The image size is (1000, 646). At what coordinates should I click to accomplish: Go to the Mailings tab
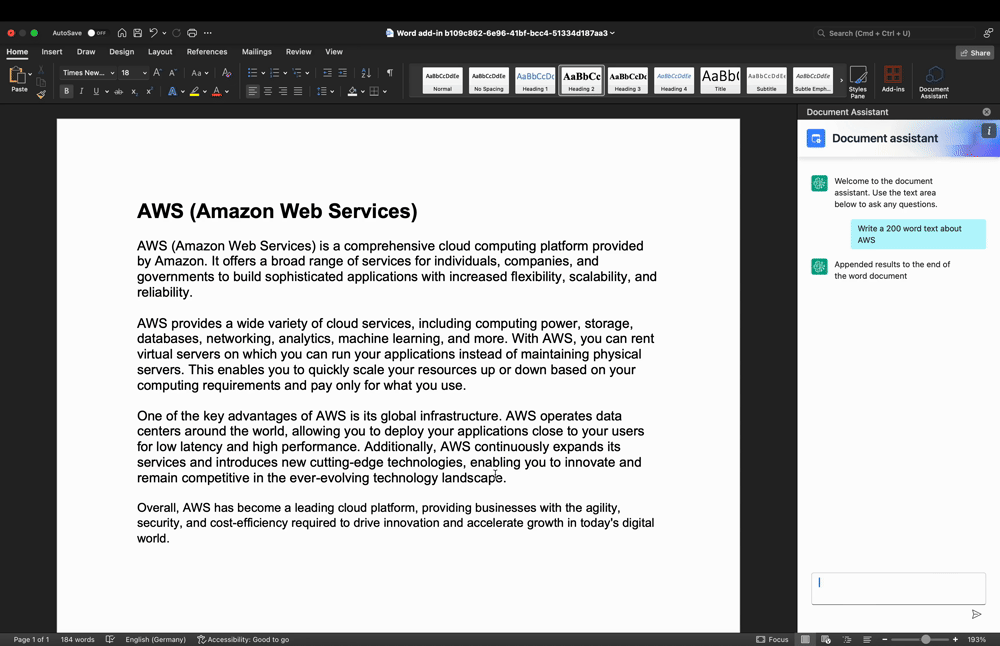click(256, 52)
